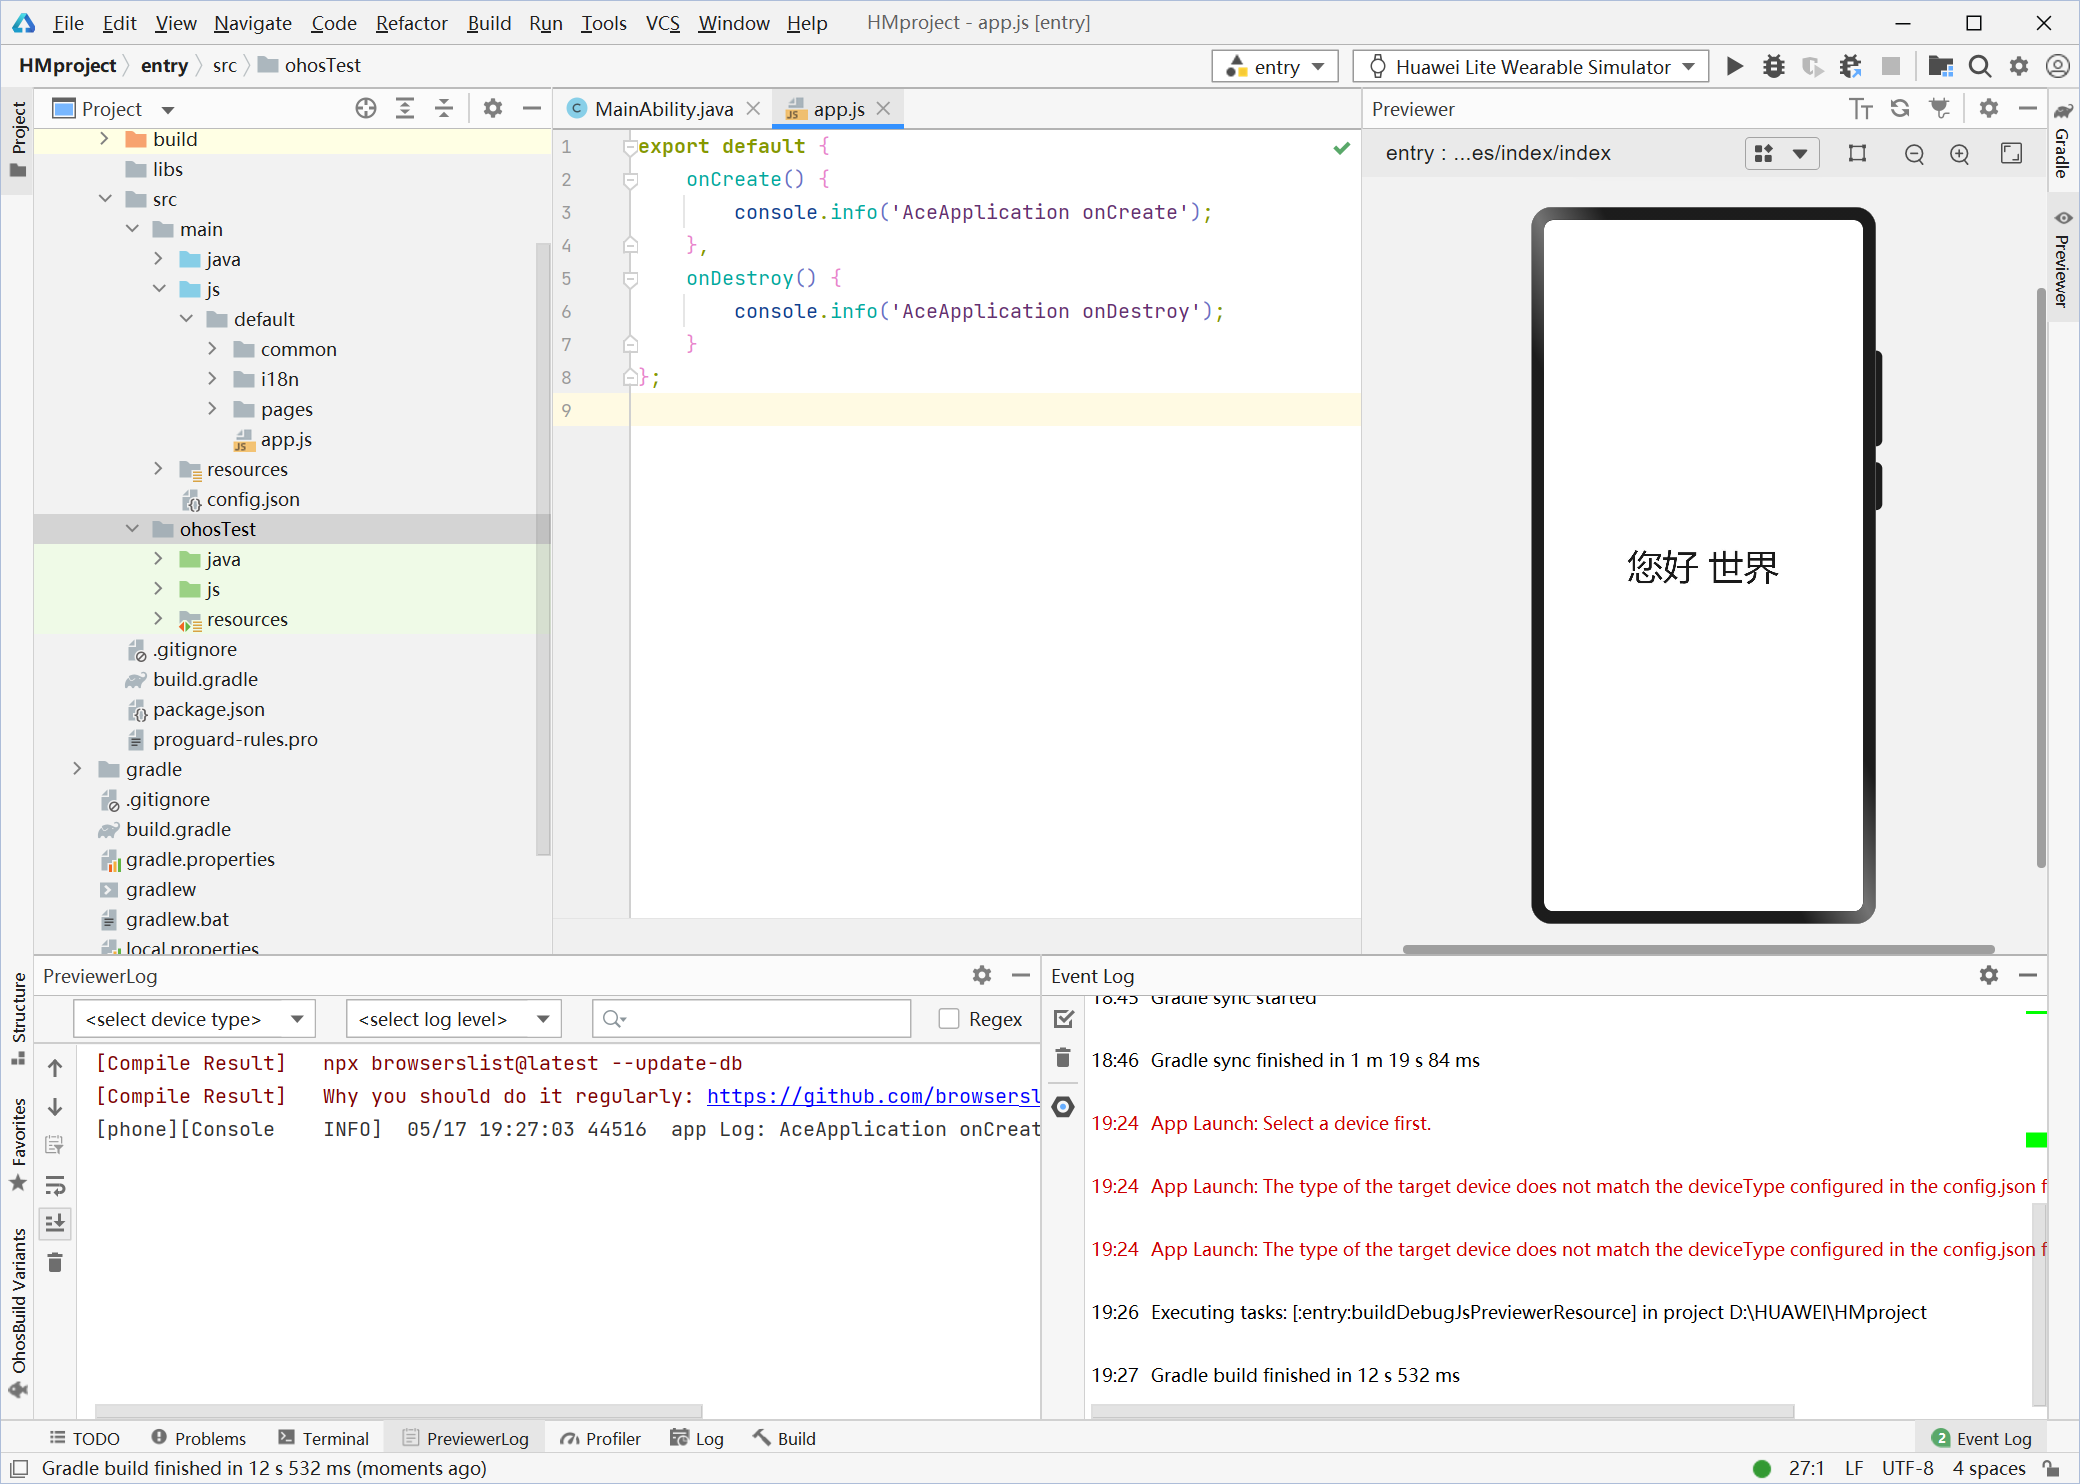The height and width of the screenshot is (1484, 2080).
Task: Open the Huawei Lite Wearable Simulator dropdown
Action: (x=1531, y=66)
